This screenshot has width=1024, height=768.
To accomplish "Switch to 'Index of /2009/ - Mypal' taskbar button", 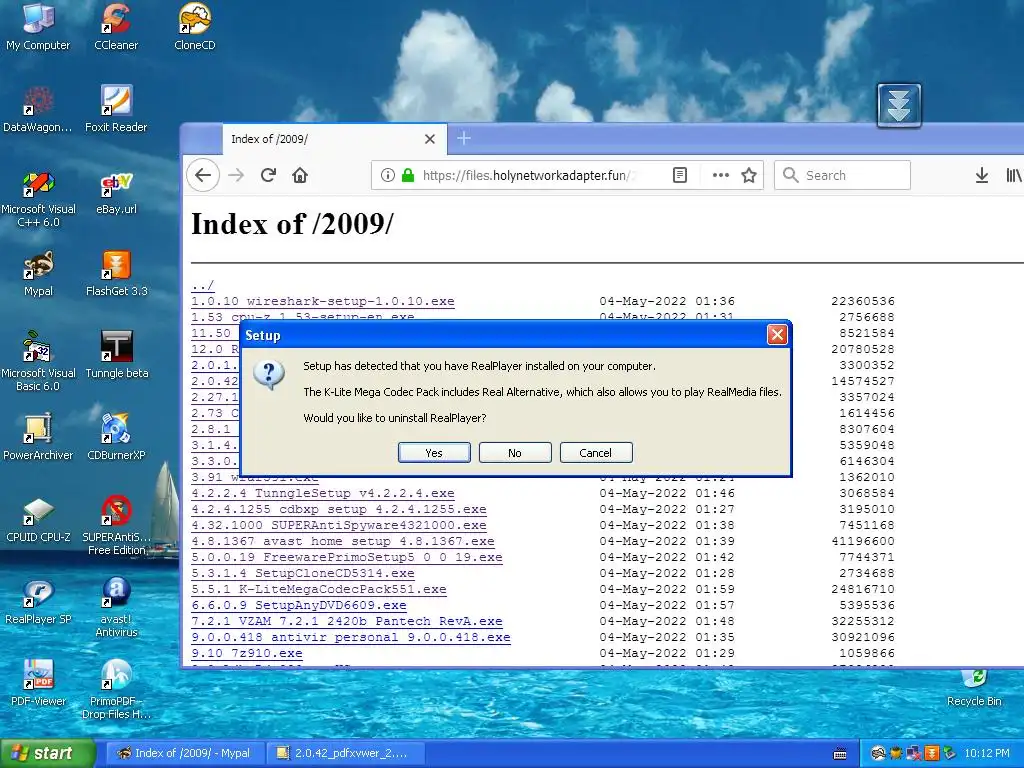I will (x=184, y=753).
